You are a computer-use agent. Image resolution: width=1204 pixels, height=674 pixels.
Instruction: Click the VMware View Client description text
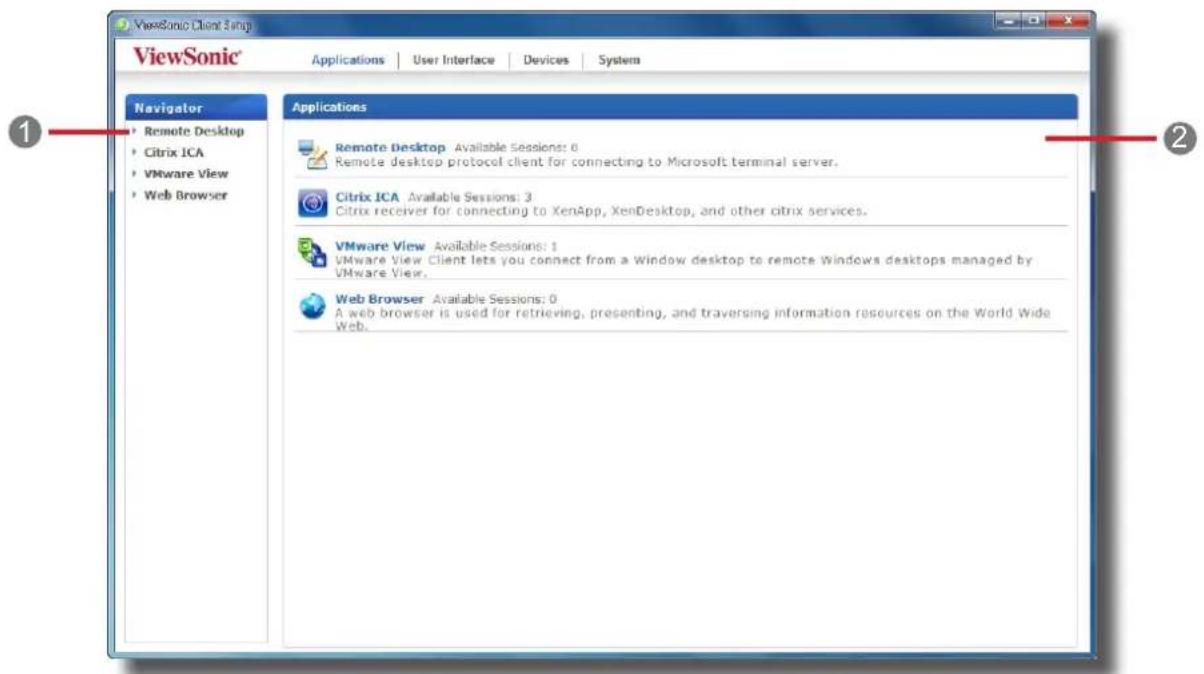[684, 266]
